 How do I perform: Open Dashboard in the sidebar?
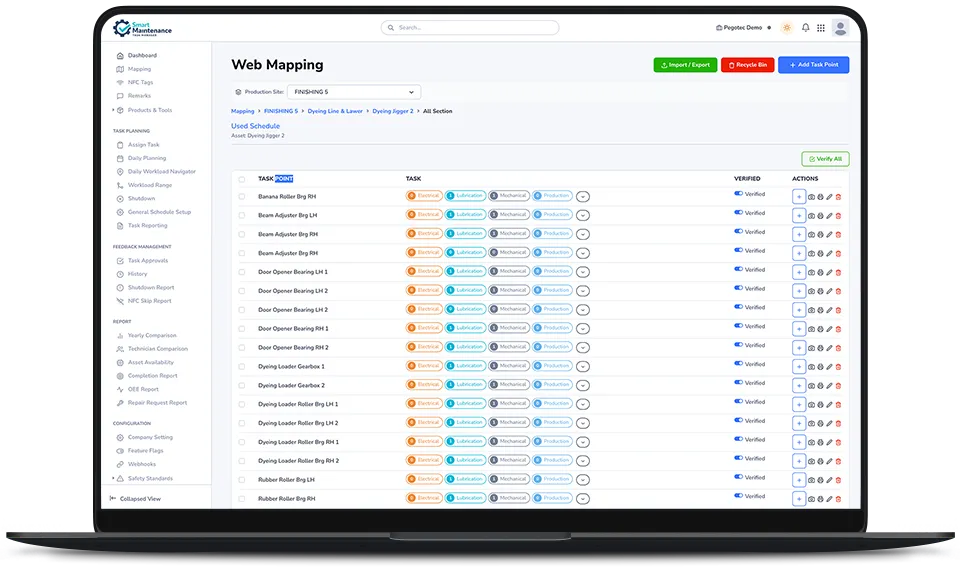coord(142,55)
